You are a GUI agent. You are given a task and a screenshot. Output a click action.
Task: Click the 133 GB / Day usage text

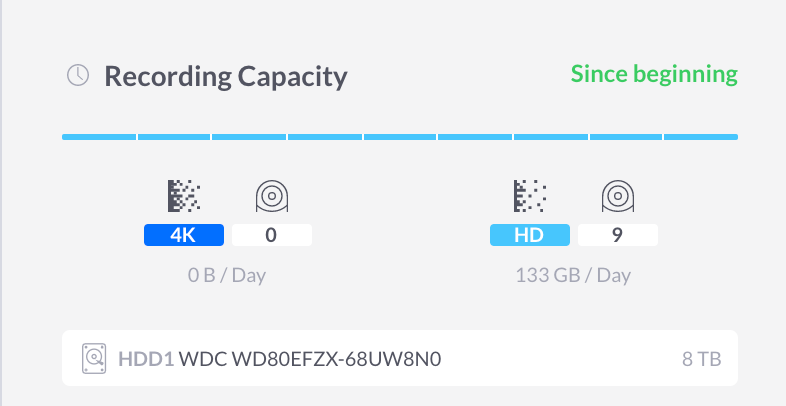coord(573,275)
